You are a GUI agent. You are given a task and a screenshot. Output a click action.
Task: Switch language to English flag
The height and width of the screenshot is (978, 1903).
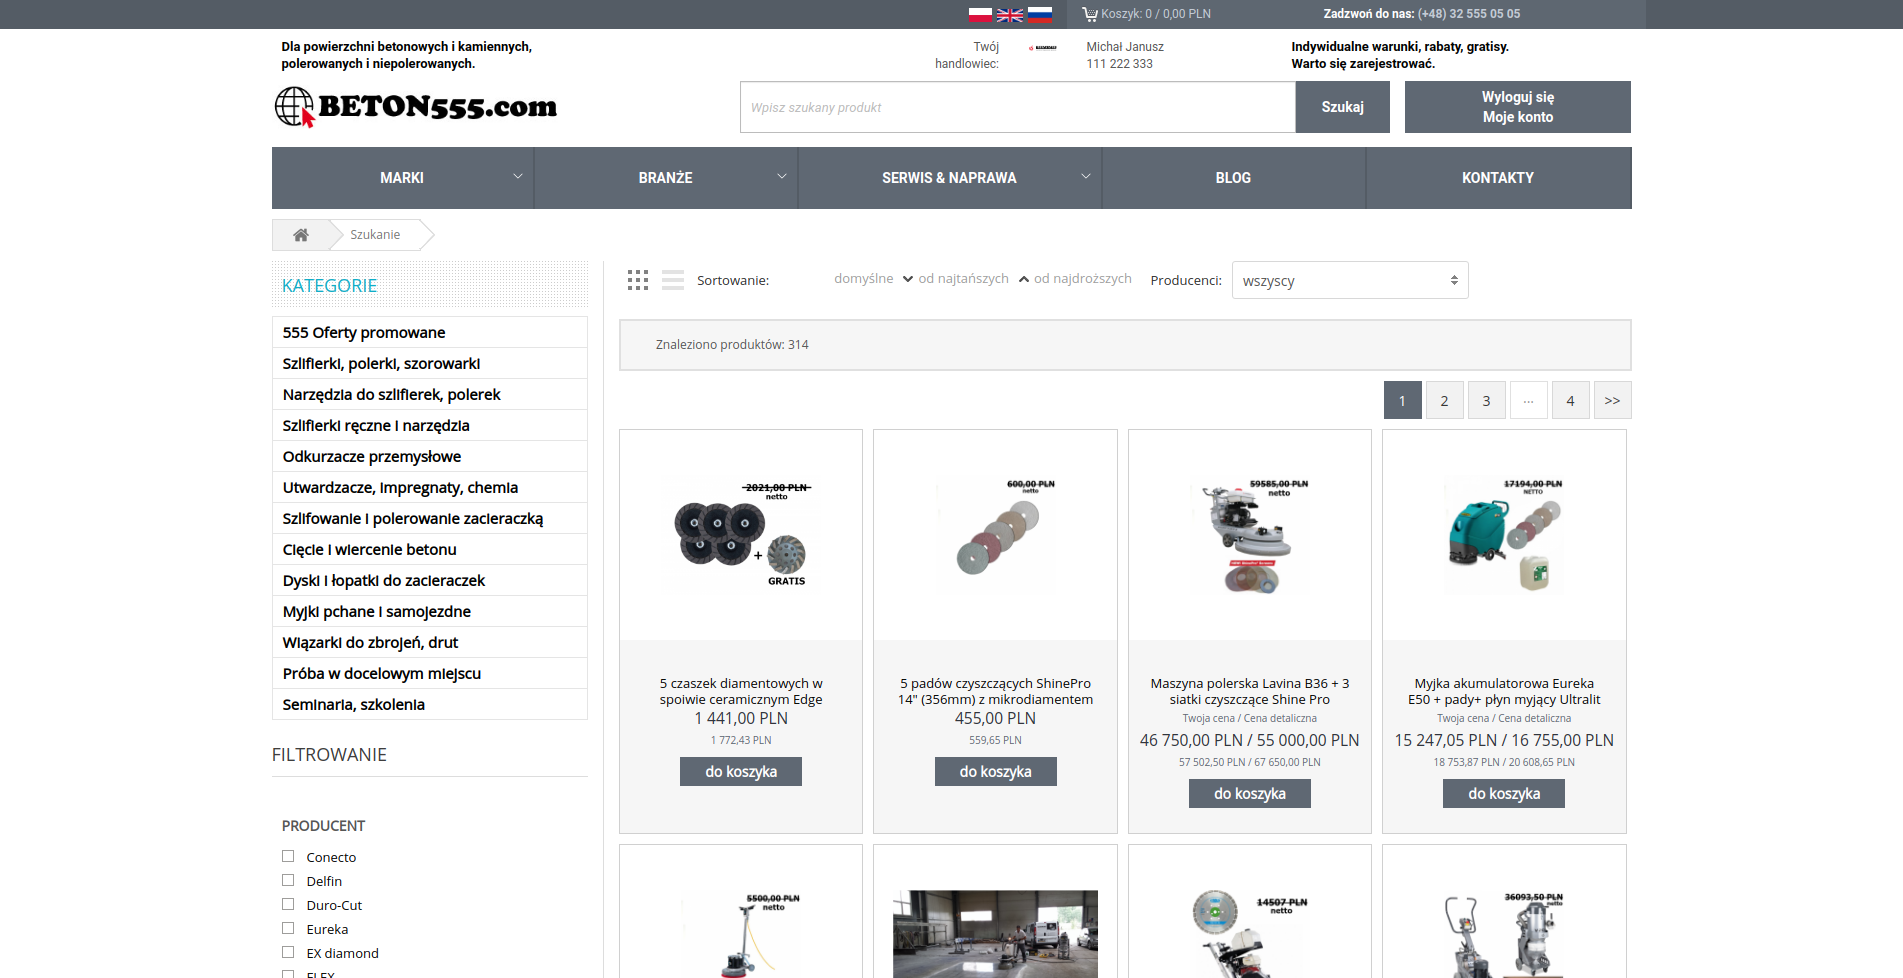(x=1010, y=14)
